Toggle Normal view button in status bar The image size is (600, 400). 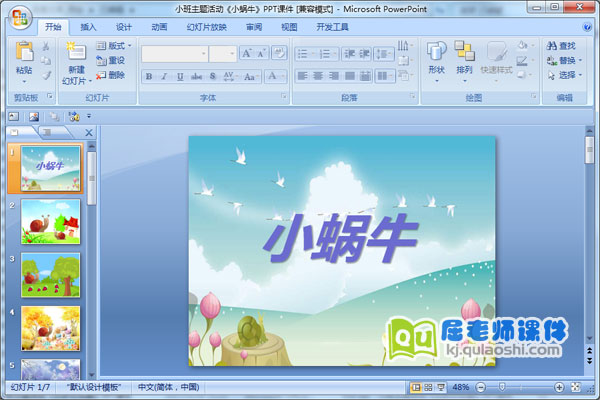415,387
